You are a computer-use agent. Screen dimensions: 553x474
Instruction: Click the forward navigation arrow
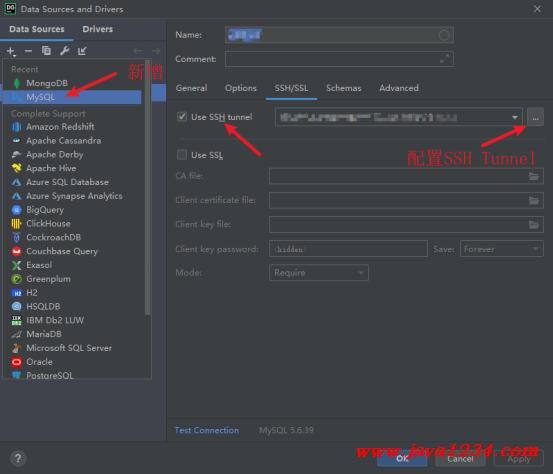(x=156, y=51)
